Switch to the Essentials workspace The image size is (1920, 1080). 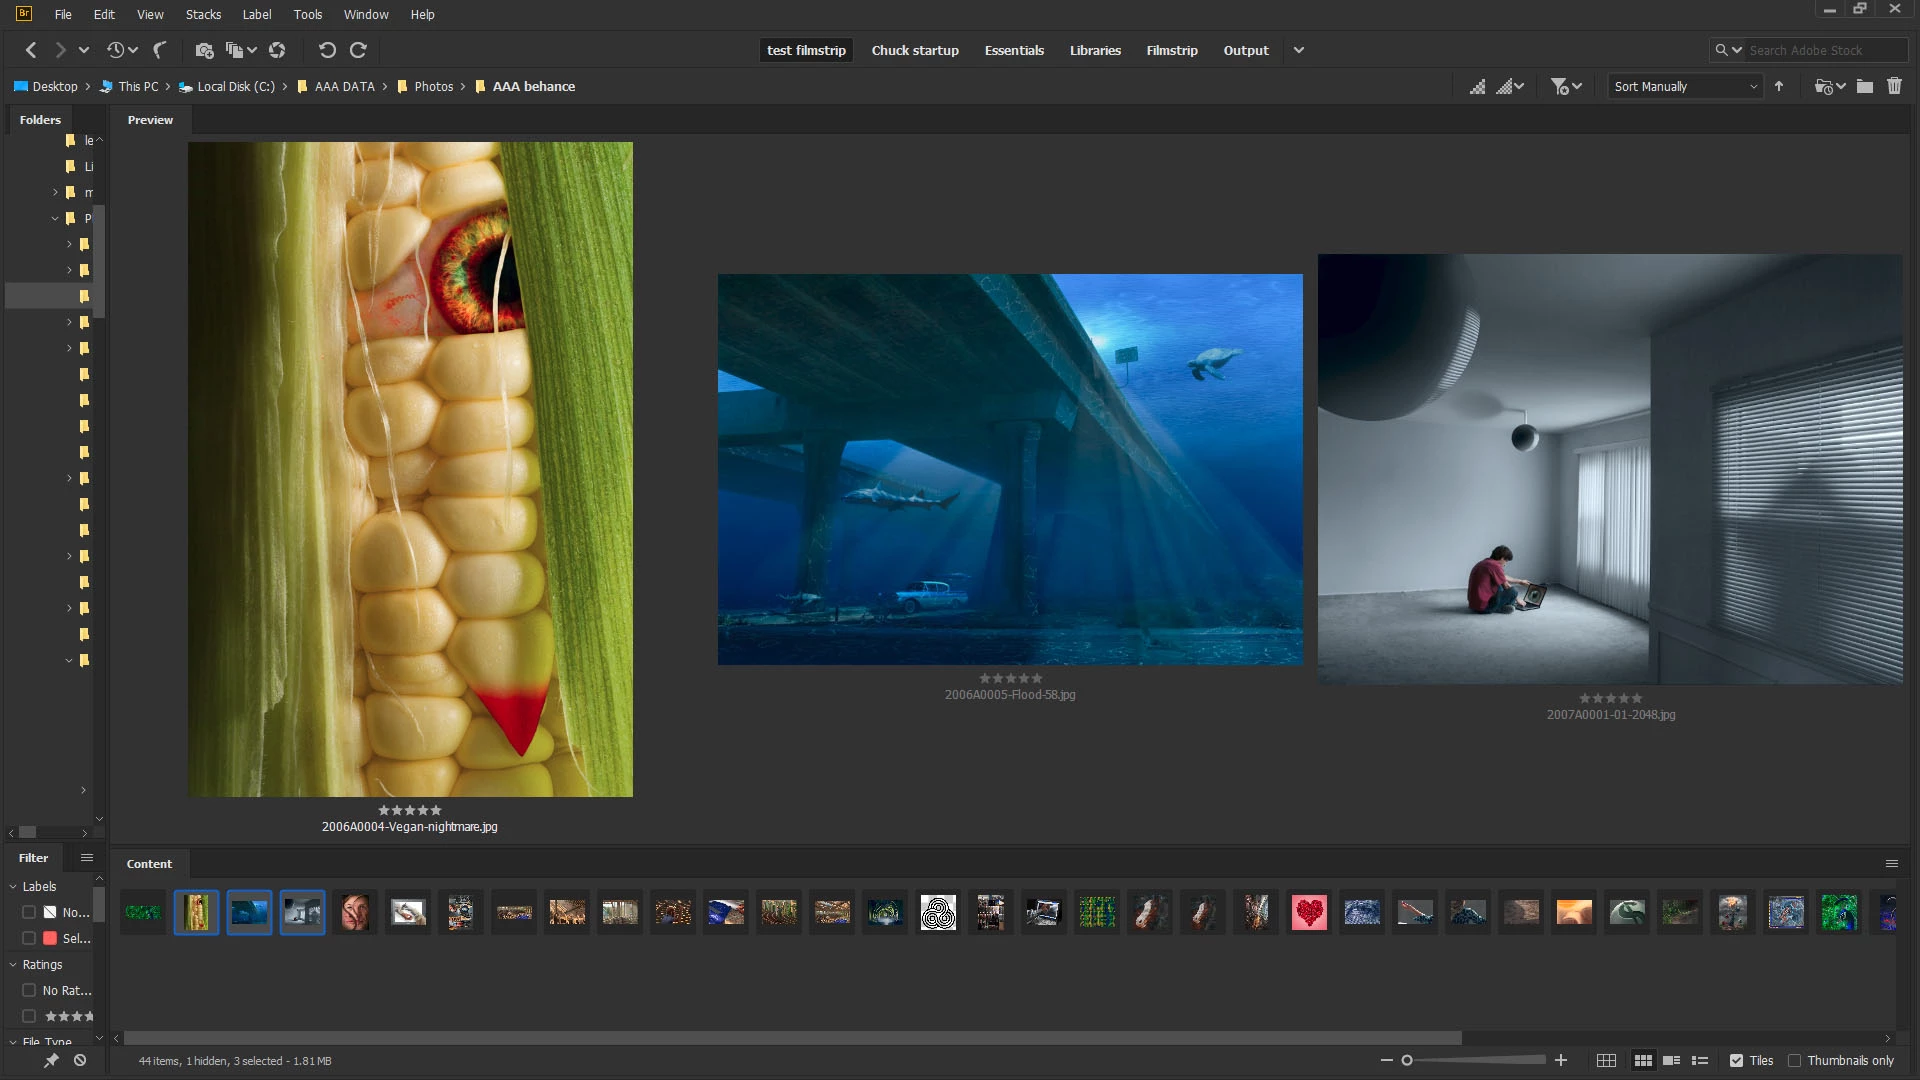click(1014, 50)
